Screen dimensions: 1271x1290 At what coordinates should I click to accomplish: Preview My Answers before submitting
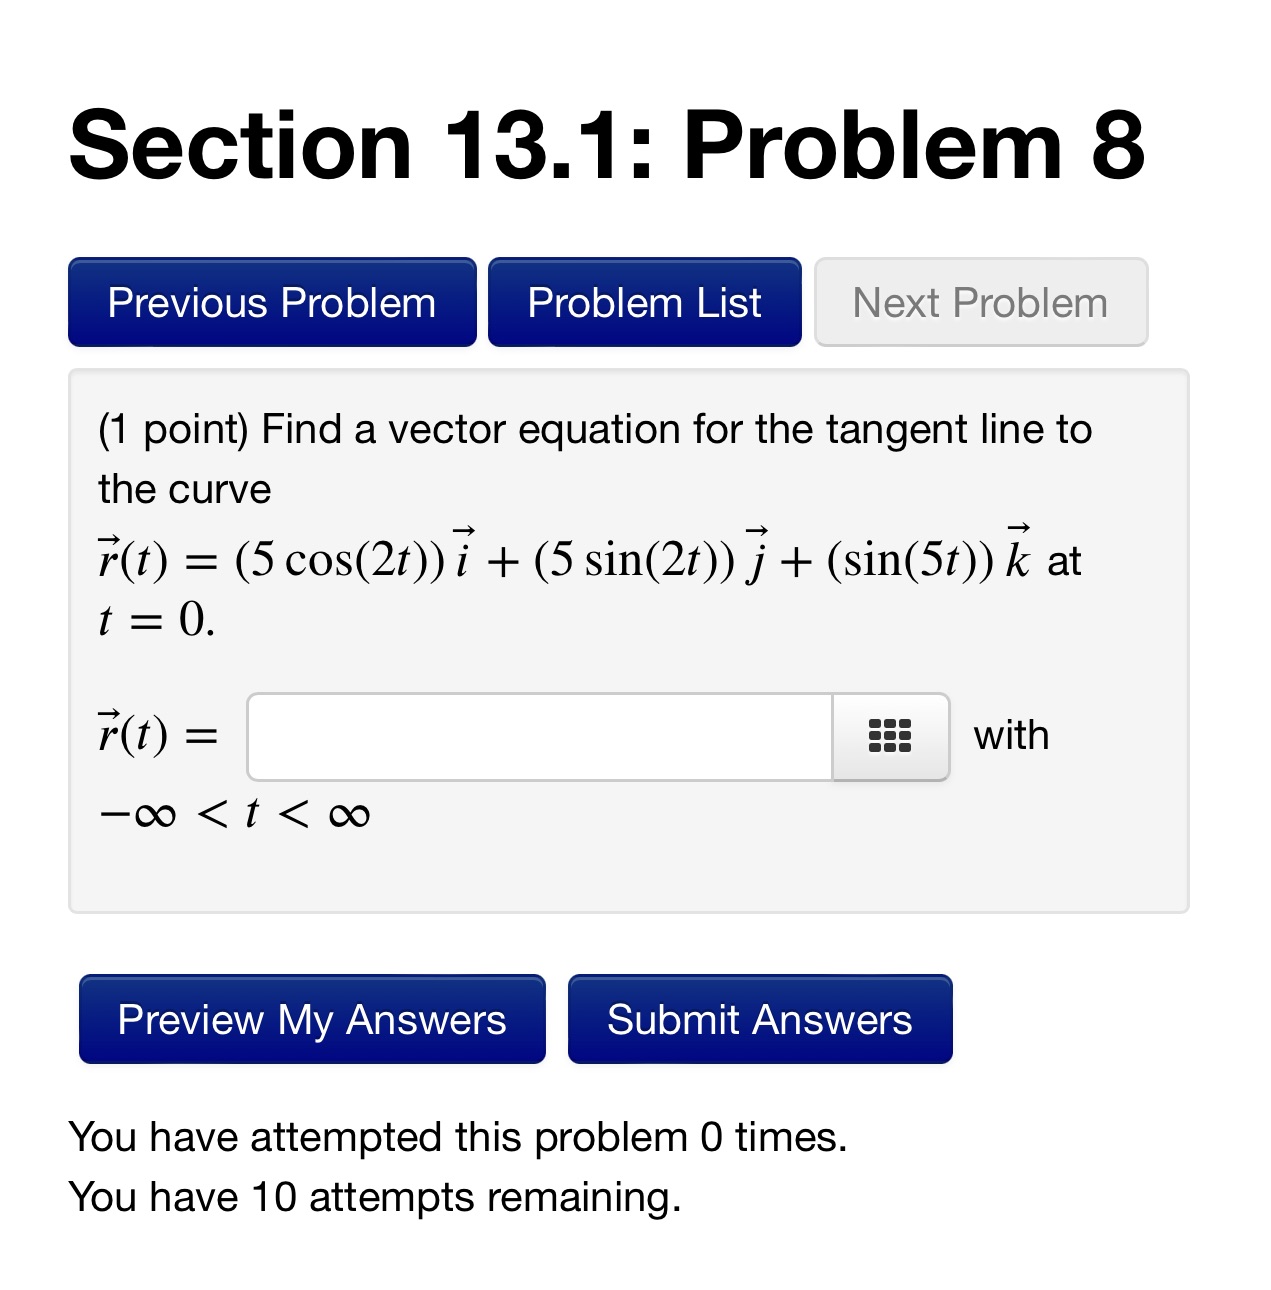click(x=311, y=1019)
